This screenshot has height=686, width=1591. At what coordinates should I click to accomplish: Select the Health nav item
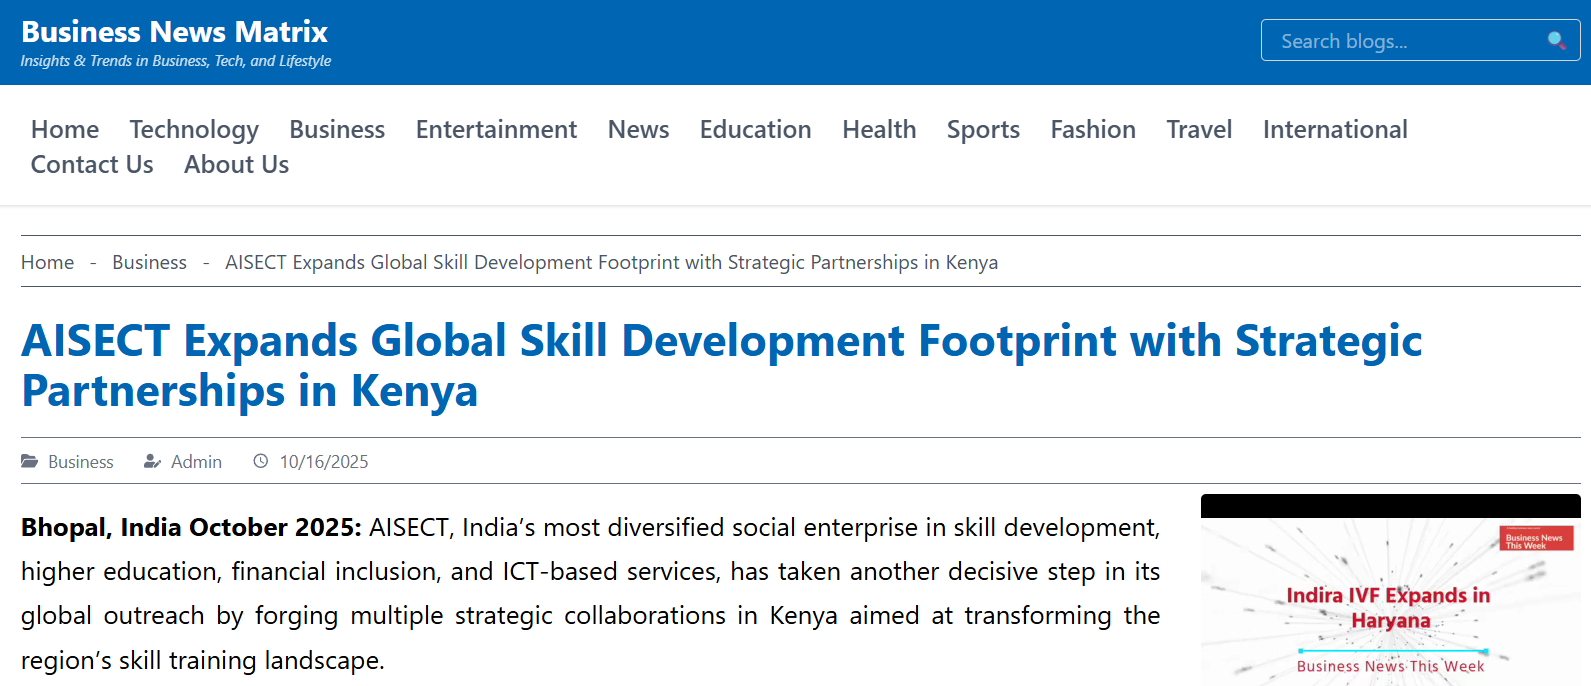[x=879, y=130]
